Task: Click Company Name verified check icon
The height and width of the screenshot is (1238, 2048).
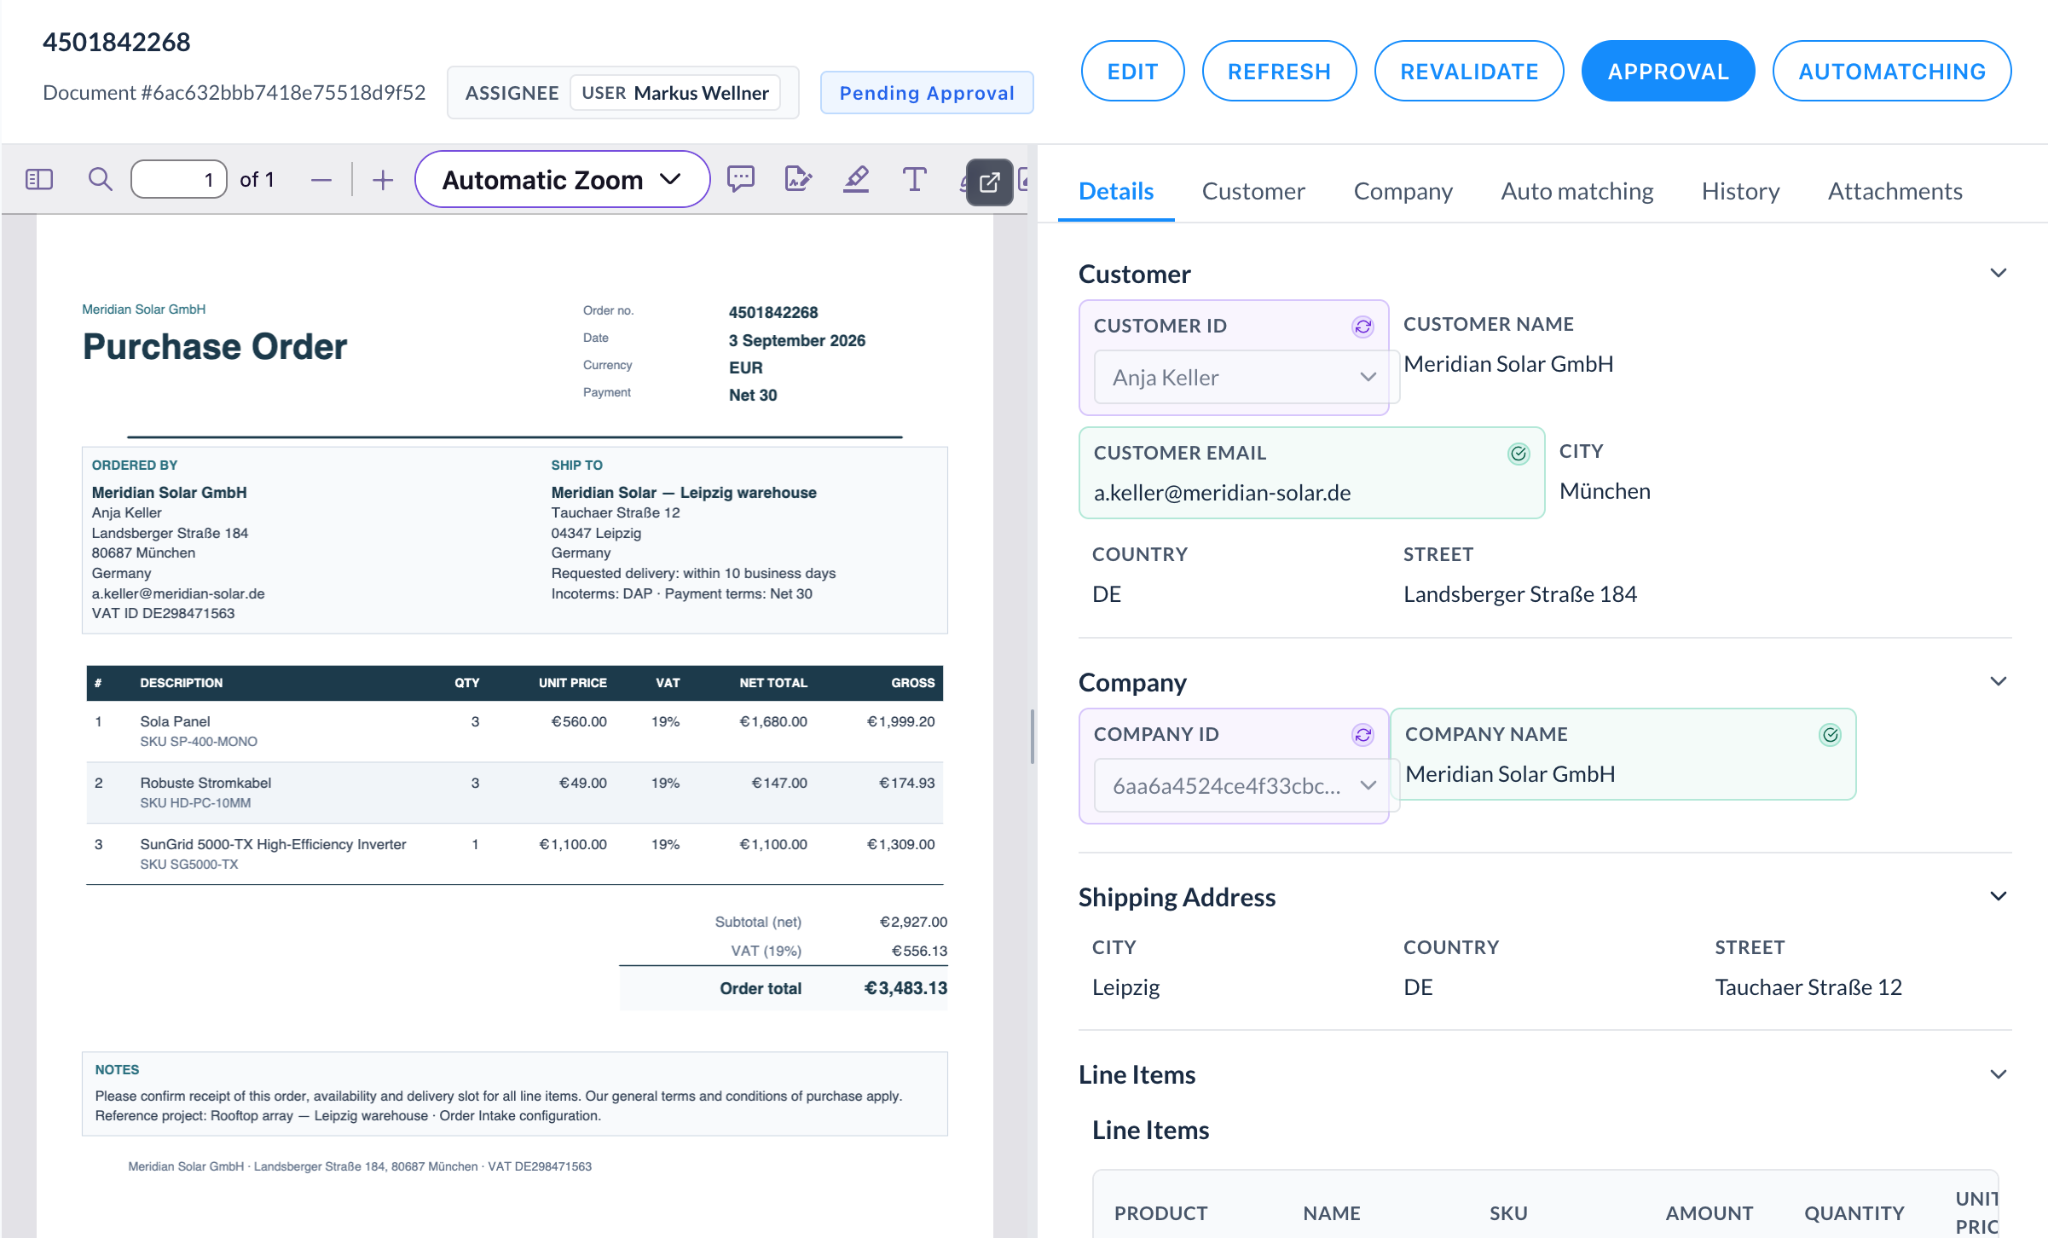Action: (1830, 735)
